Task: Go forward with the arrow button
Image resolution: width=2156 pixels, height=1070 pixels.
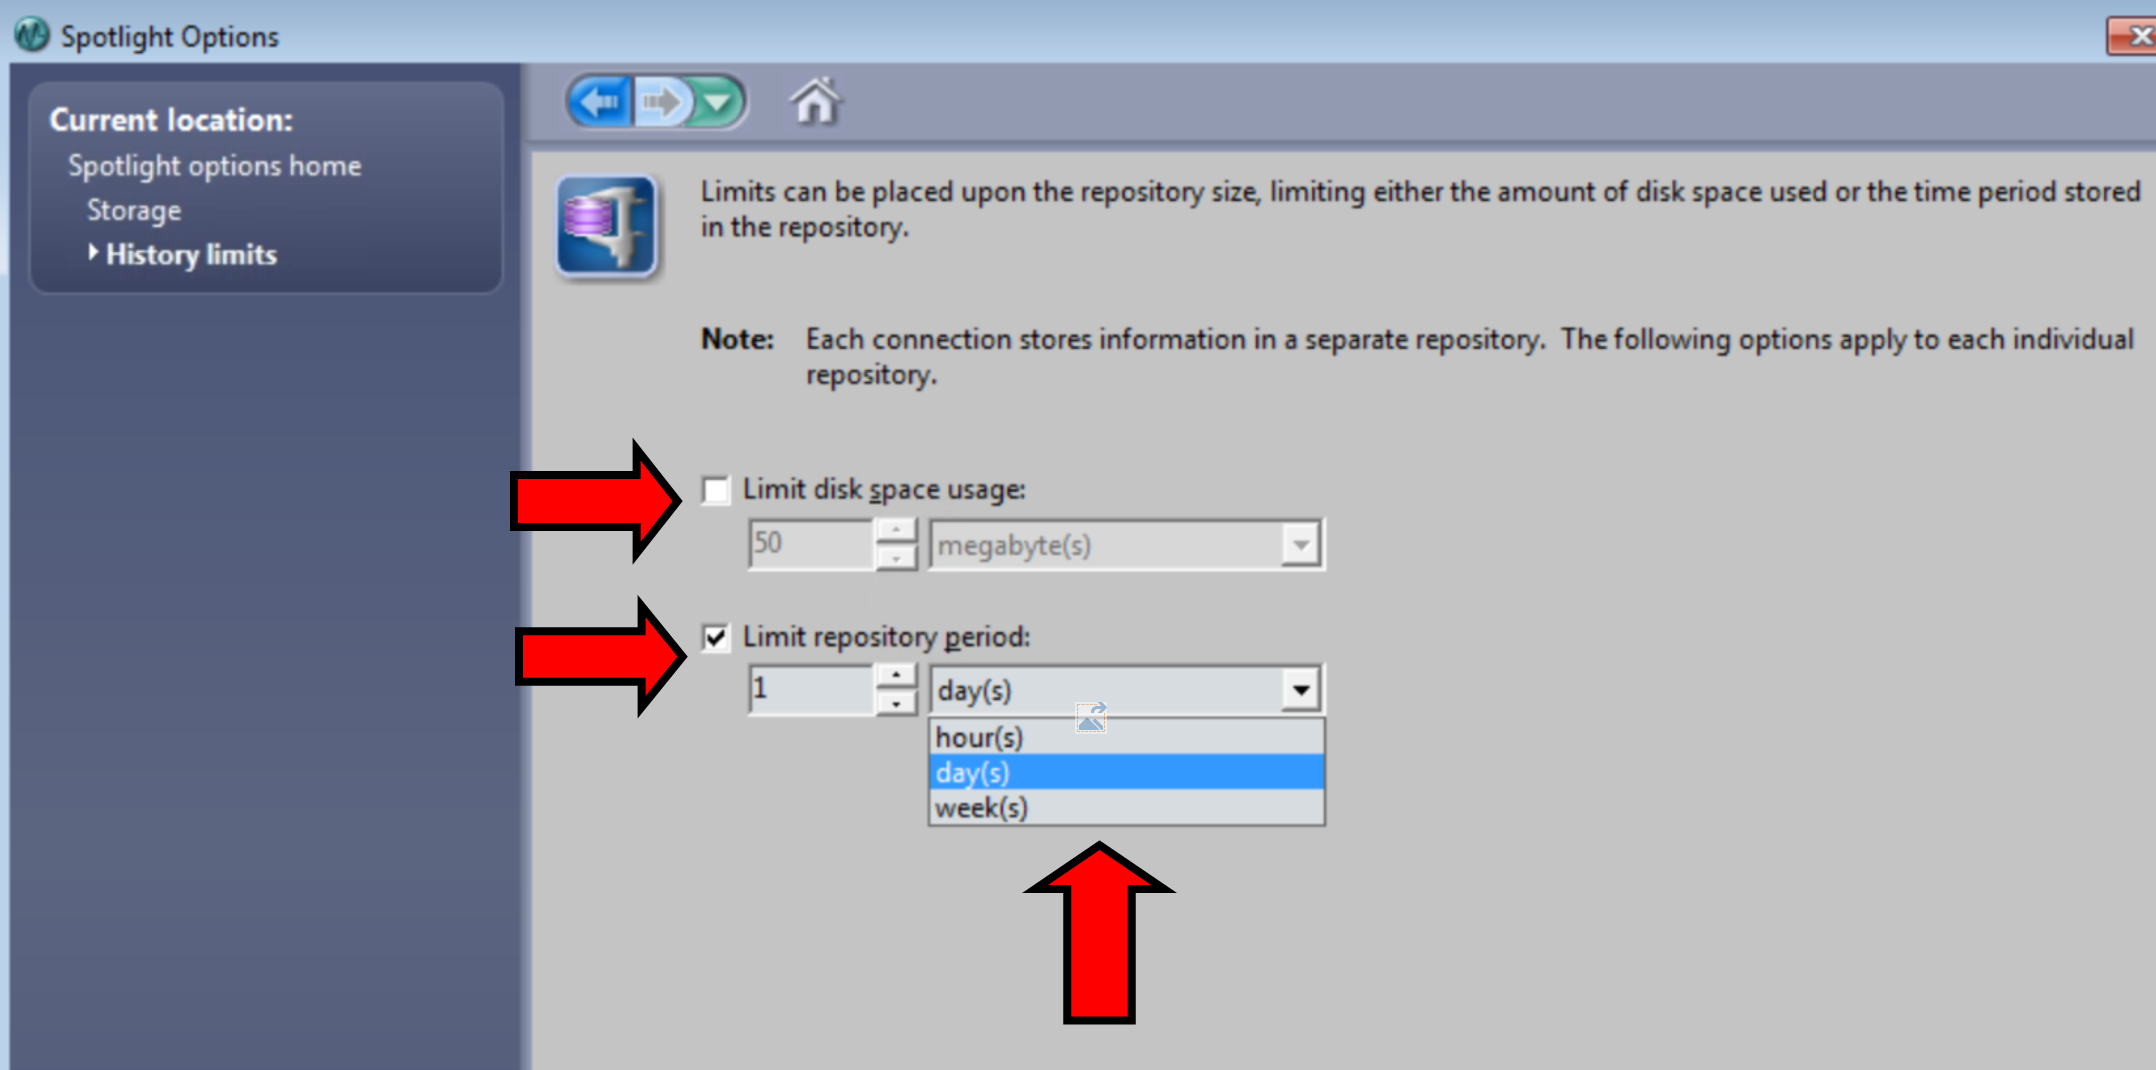Action: pyautogui.click(x=661, y=102)
